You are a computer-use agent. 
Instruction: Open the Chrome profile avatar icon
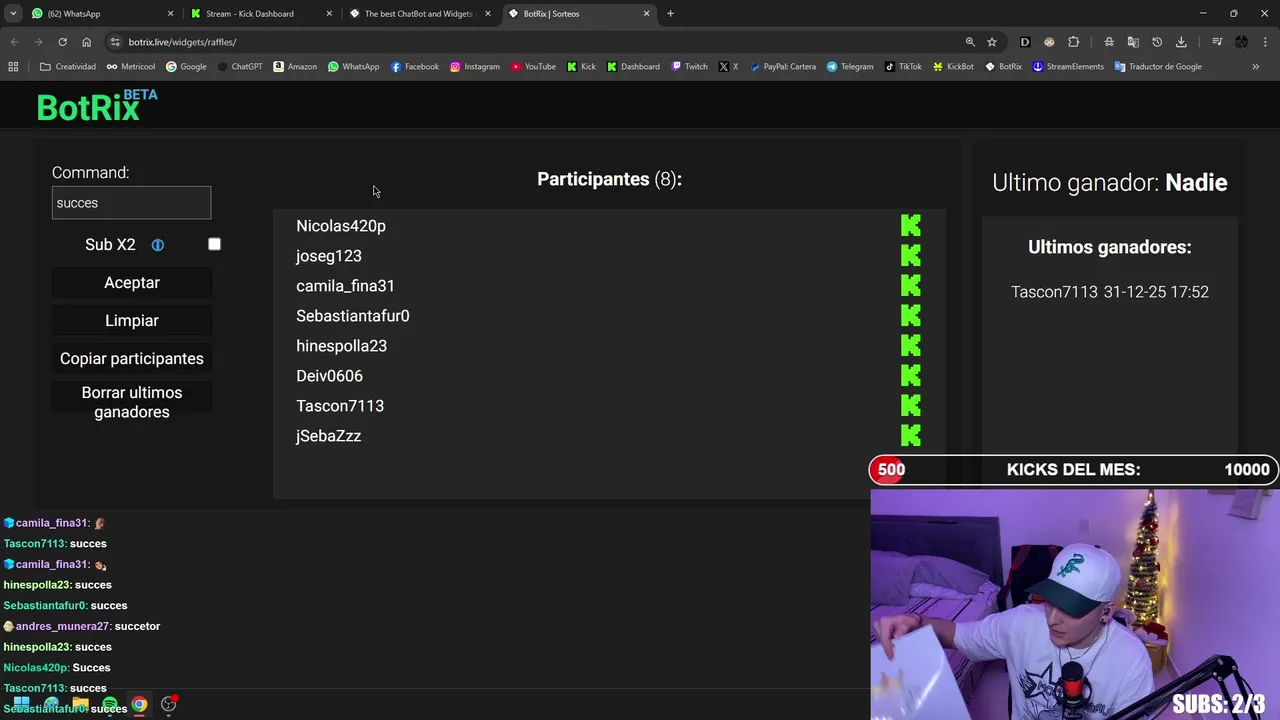1241,42
